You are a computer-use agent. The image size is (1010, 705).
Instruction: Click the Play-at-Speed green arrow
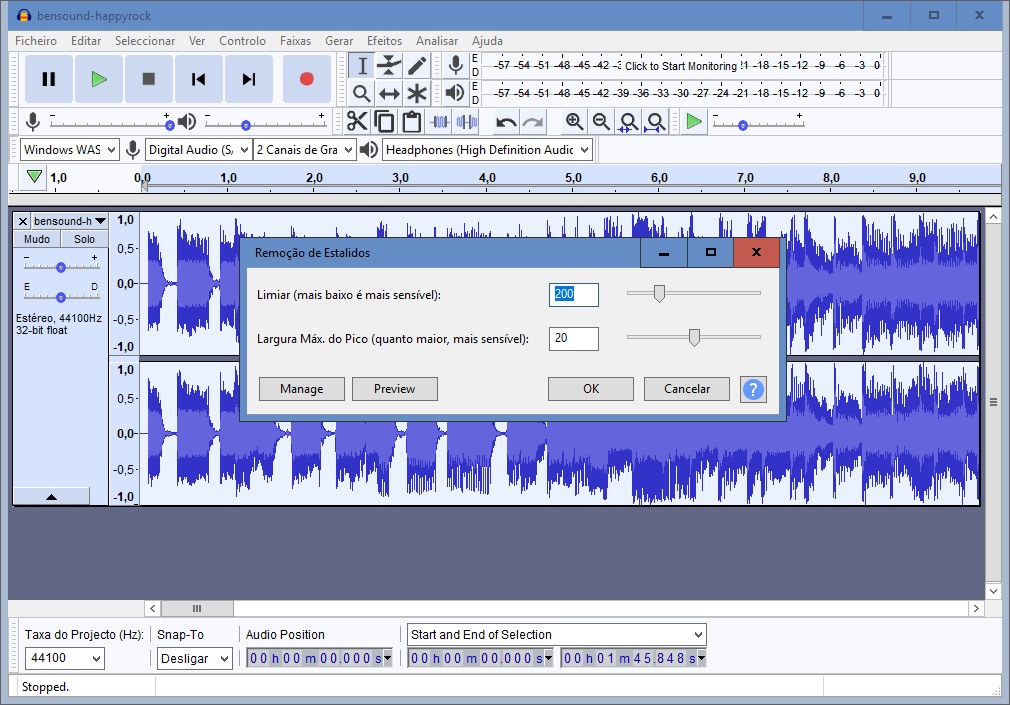[x=694, y=121]
